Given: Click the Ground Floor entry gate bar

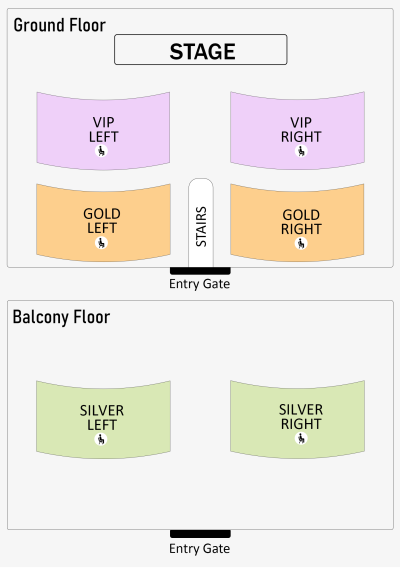Looking at the screenshot, I should [x=200, y=271].
